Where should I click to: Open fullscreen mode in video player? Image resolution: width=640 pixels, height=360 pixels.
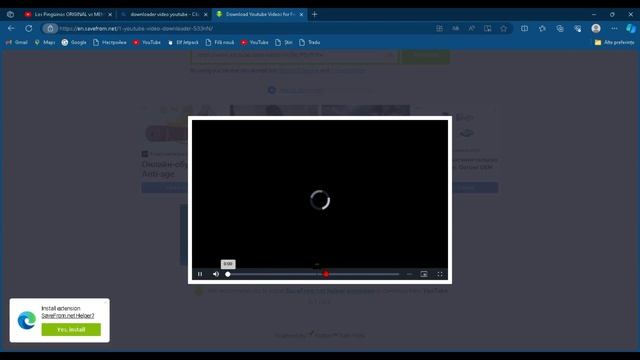click(x=440, y=274)
